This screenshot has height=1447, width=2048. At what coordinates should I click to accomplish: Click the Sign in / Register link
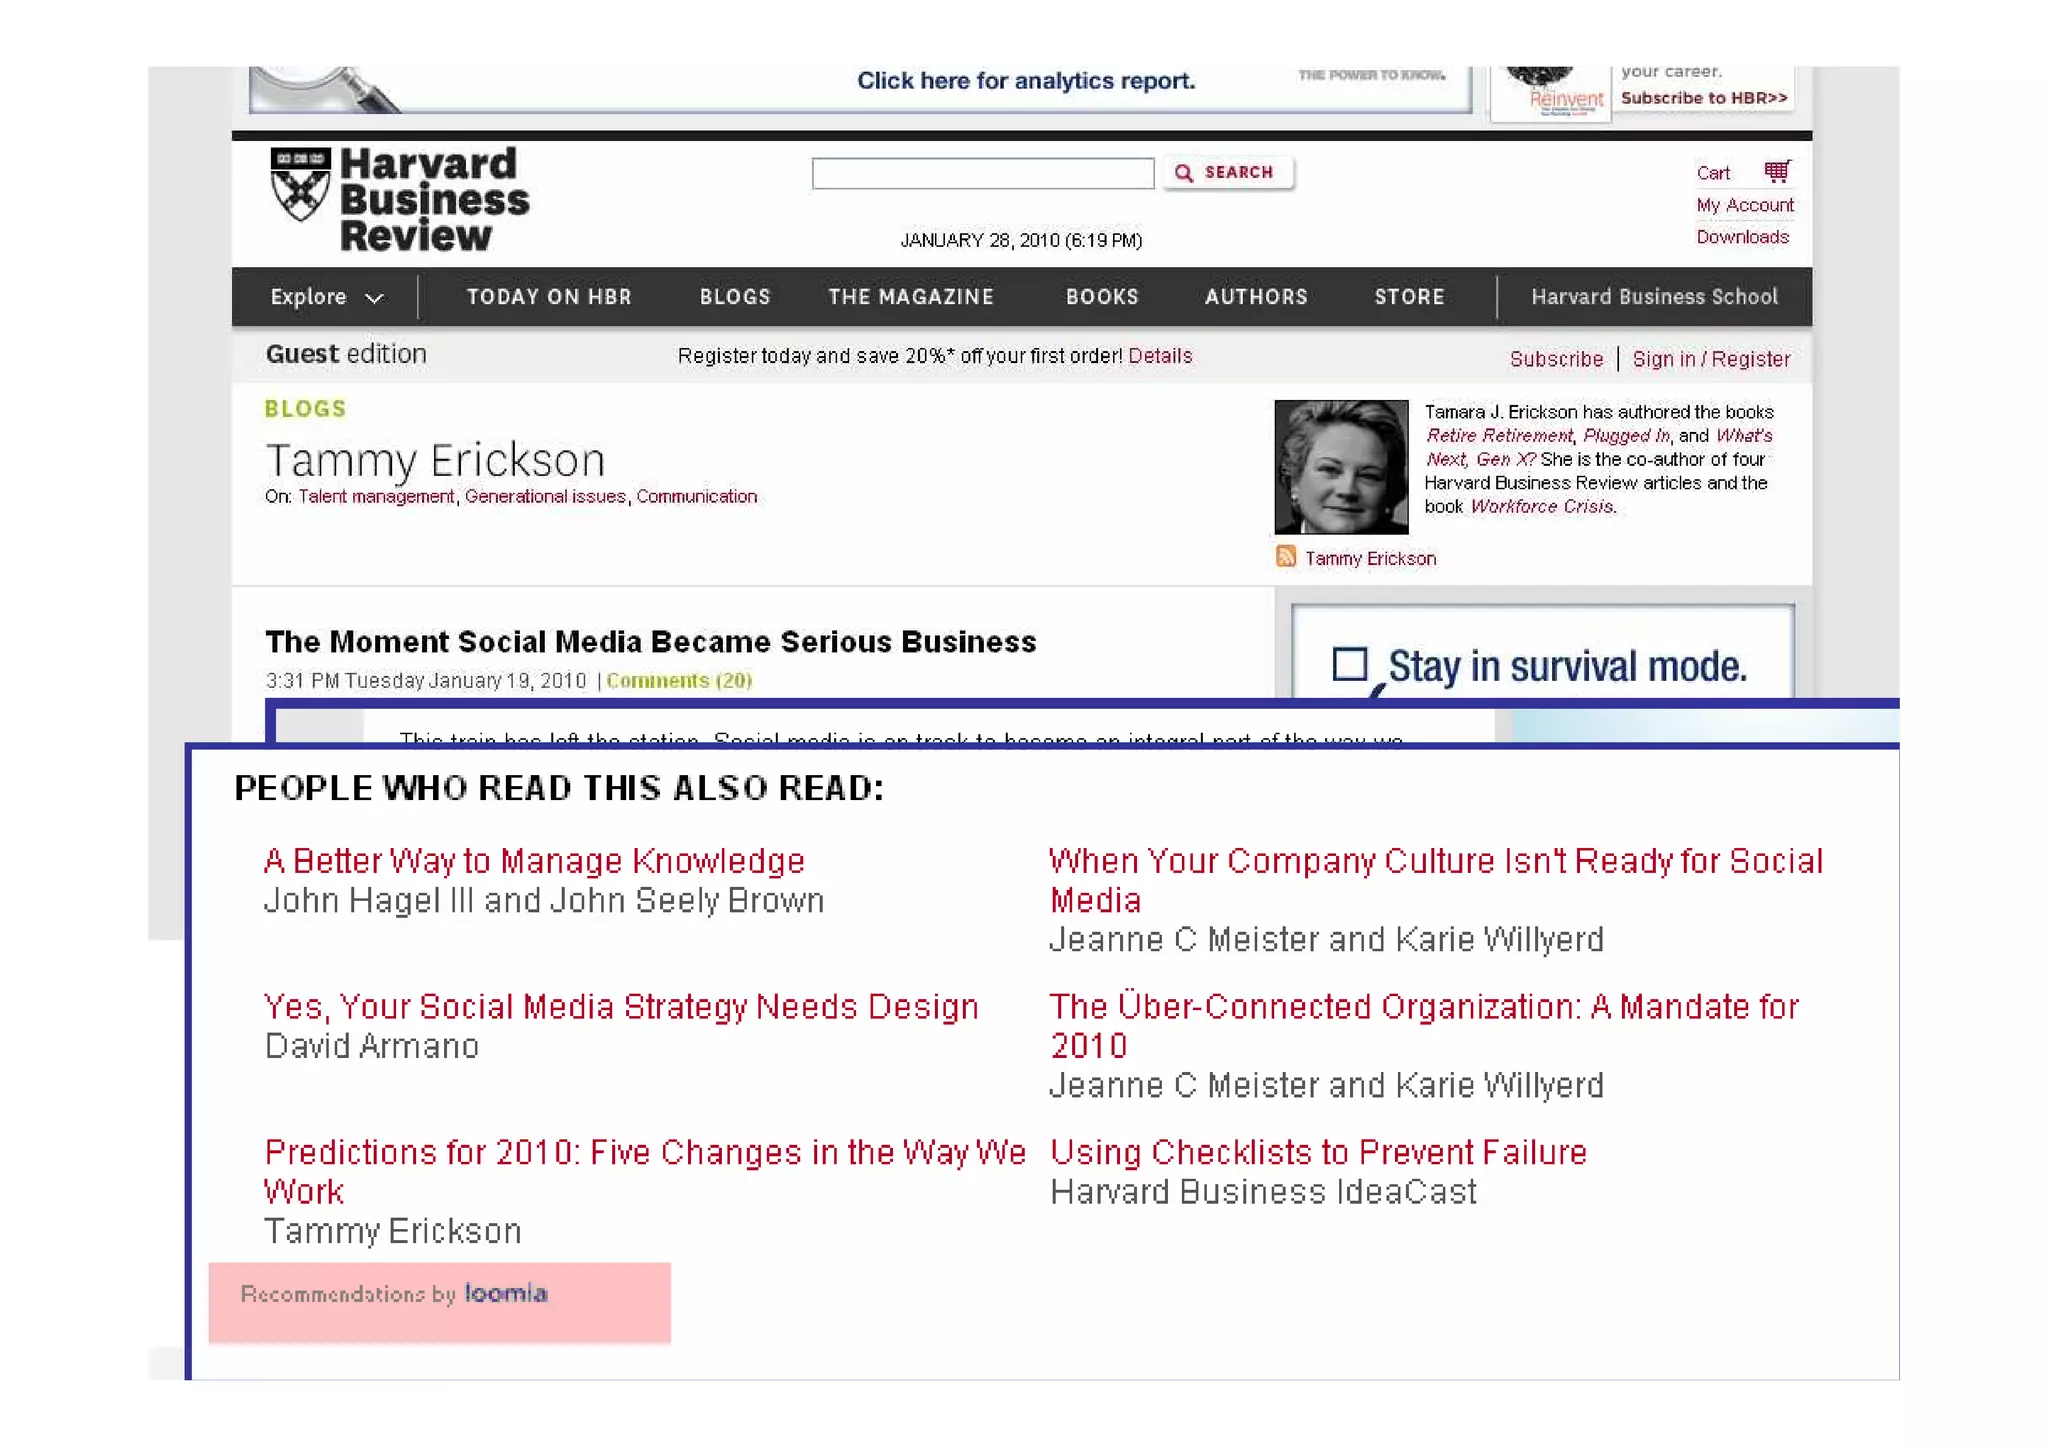pos(1710,359)
